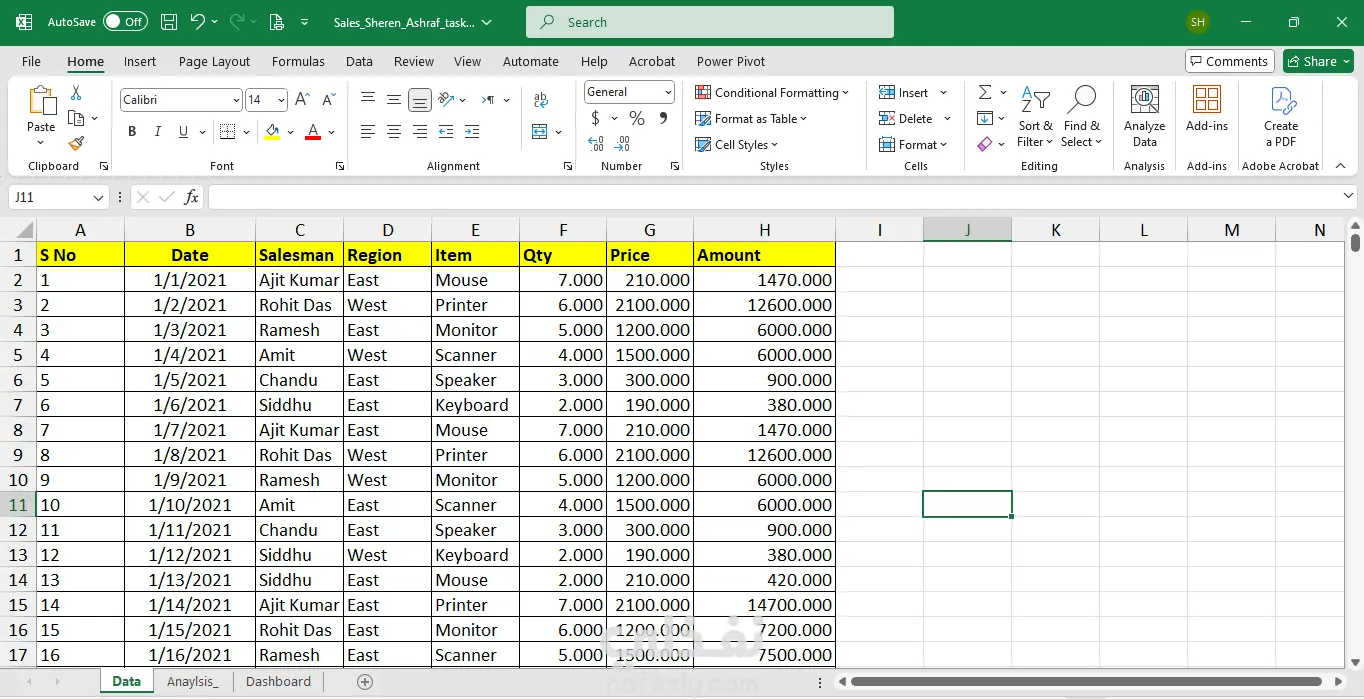
Task: Click the Cut scissors icon
Action: (76, 93)
